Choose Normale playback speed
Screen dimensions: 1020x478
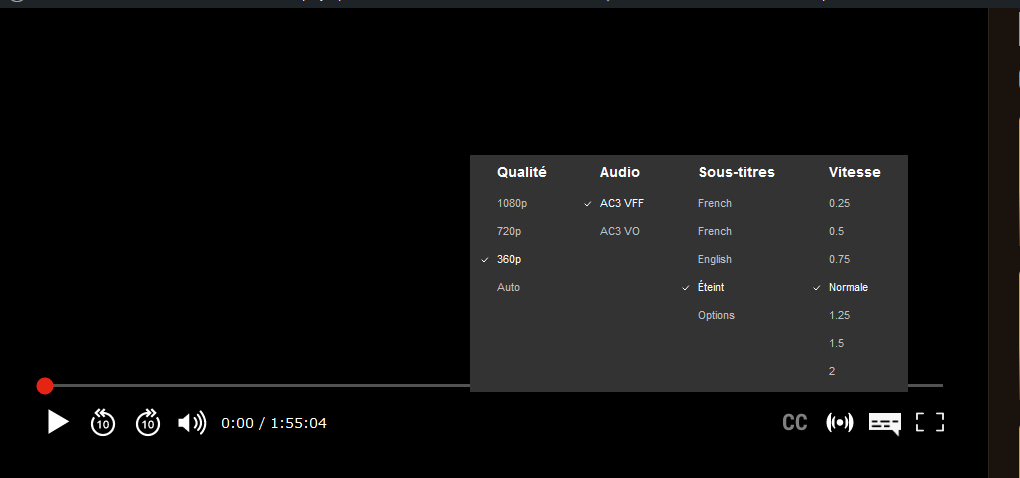click(x=848, y=288)
